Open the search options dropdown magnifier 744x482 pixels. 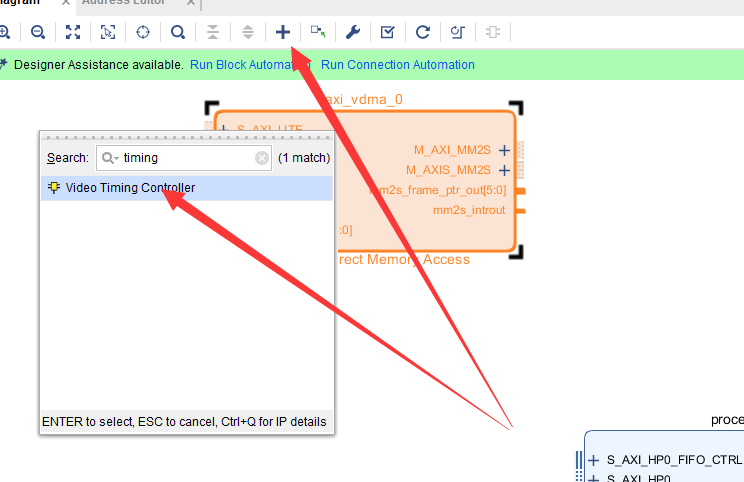pyautogui.click(x=110, y=158)
